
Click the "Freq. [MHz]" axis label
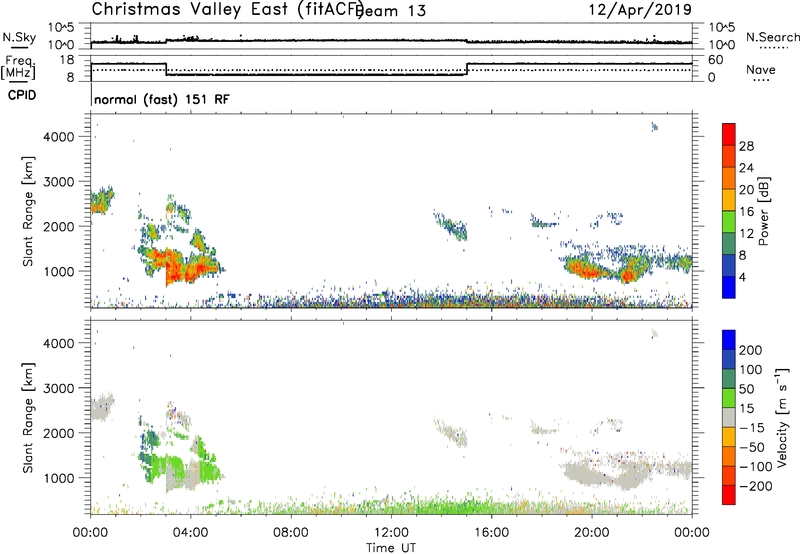tap(19, 68)
